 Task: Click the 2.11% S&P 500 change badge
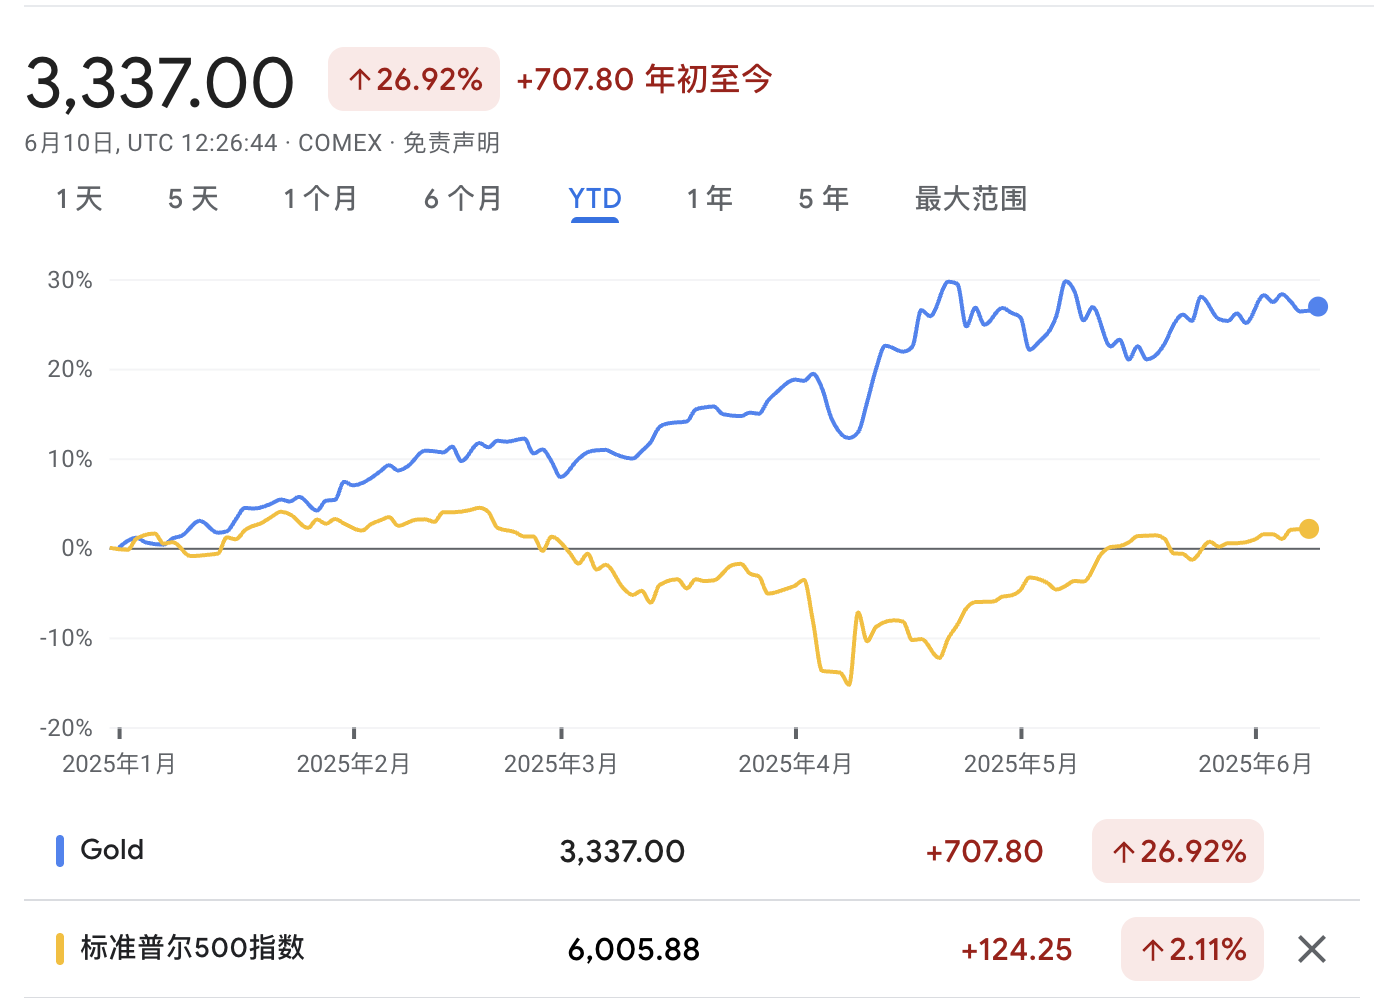pos(1192,949)
